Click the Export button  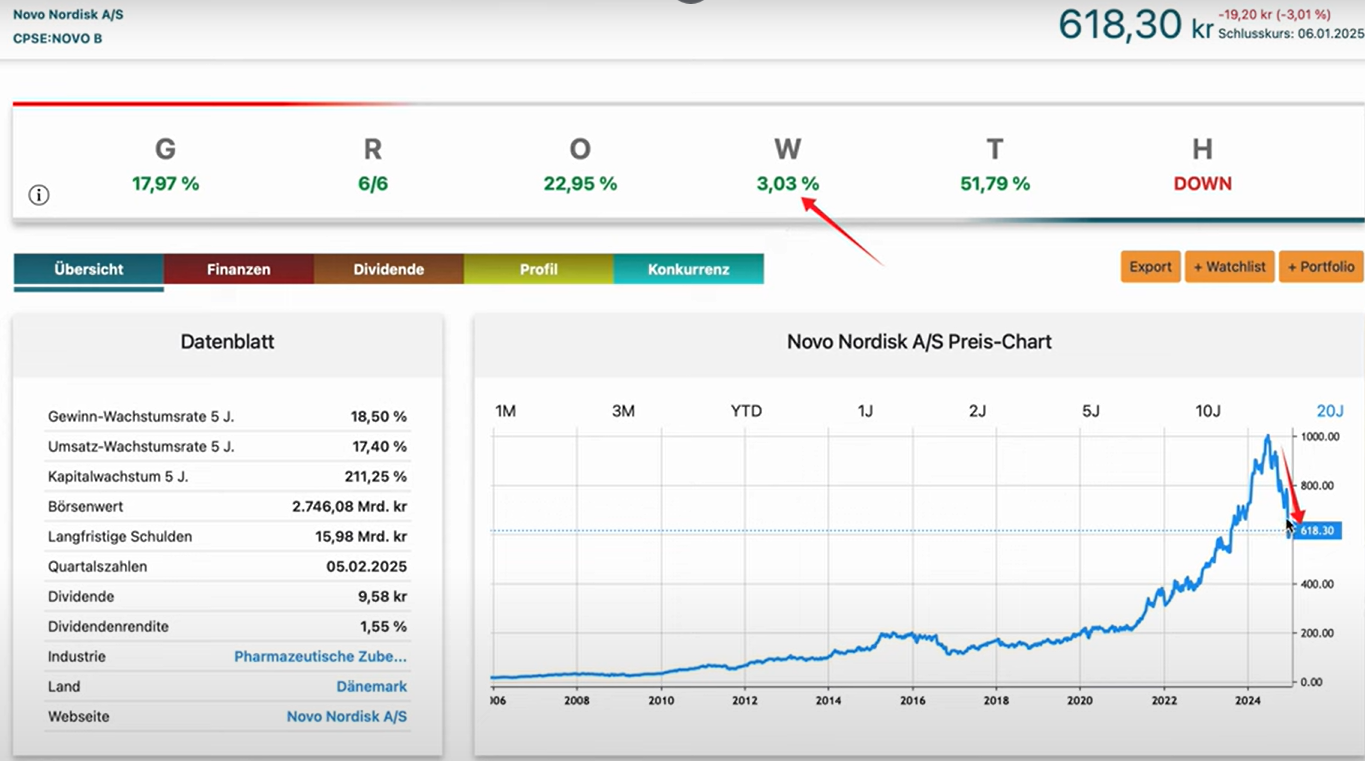point(1151,266)
